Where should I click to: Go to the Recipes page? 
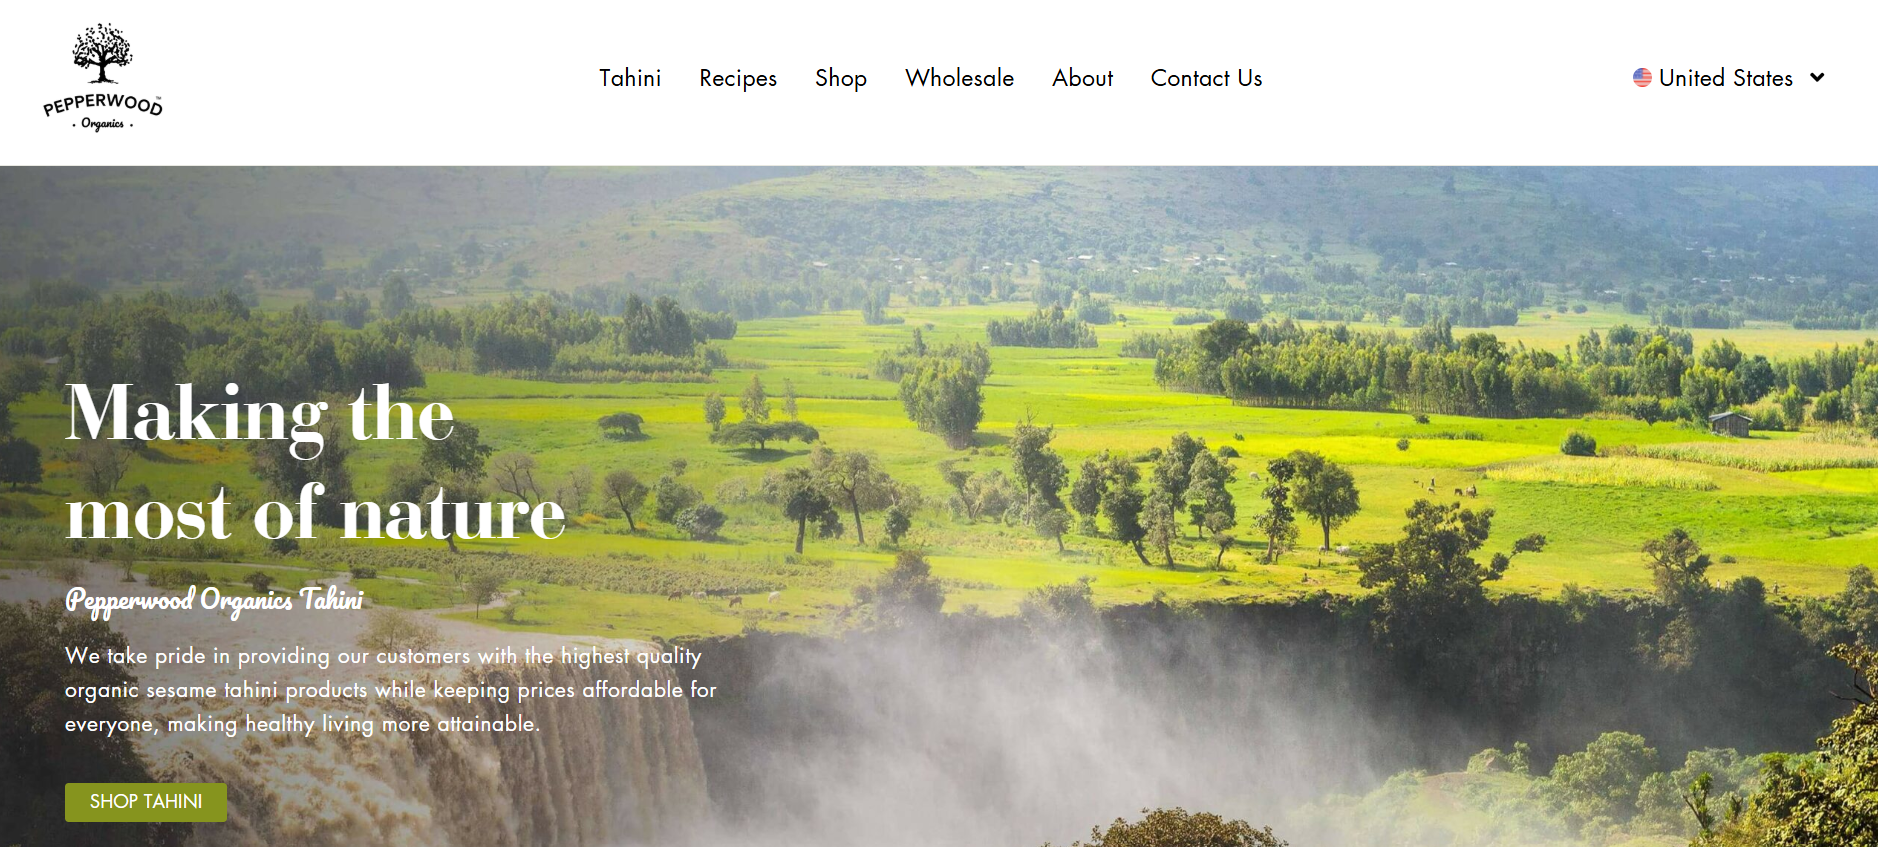738,78
